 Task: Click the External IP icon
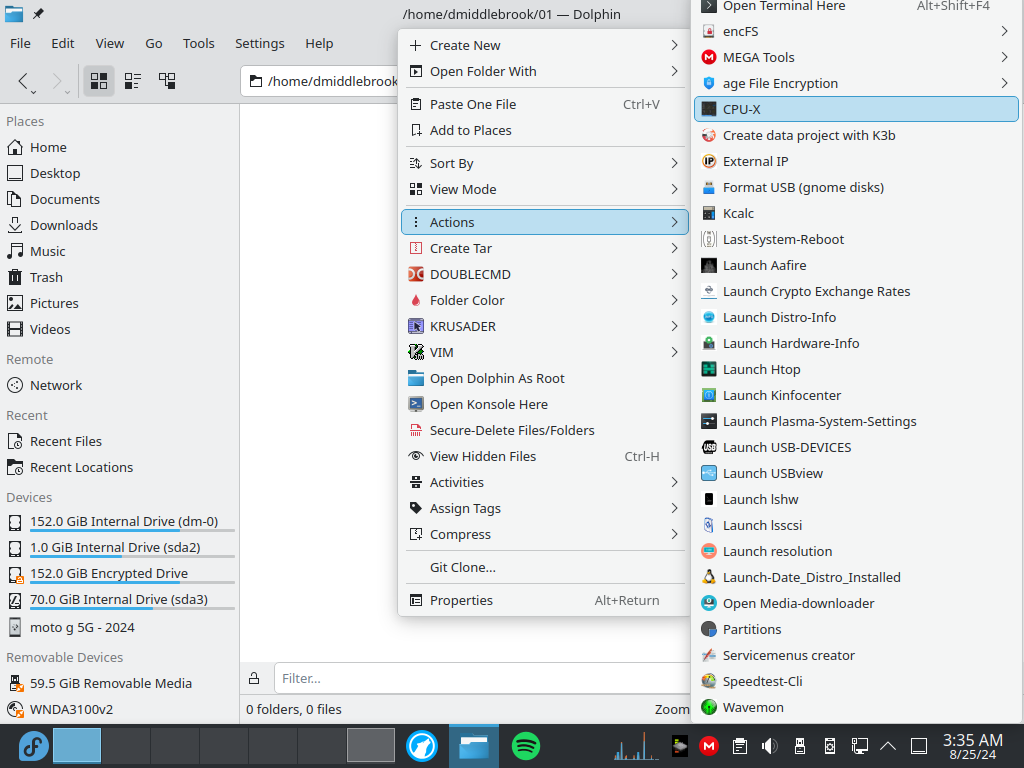(709, 161)
